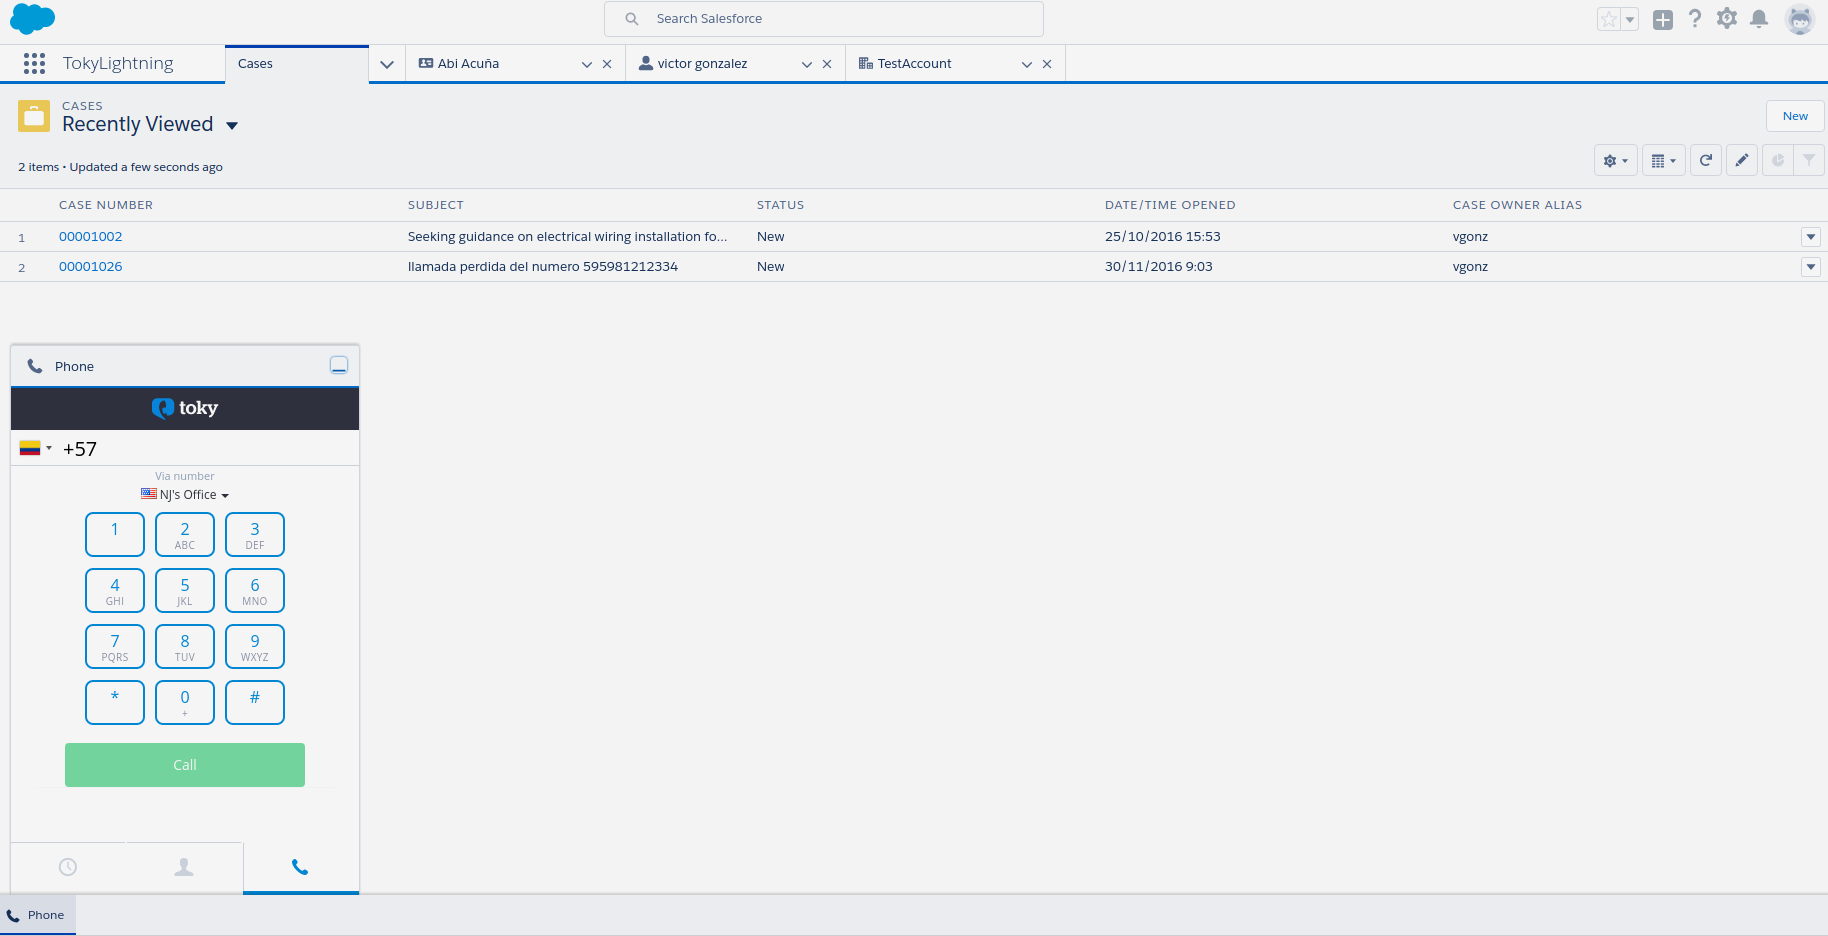The image size is (1828, 936).
Task: Switch to the victor gonzalez tab
Action: pyautogui.click(x=702, y=64)
